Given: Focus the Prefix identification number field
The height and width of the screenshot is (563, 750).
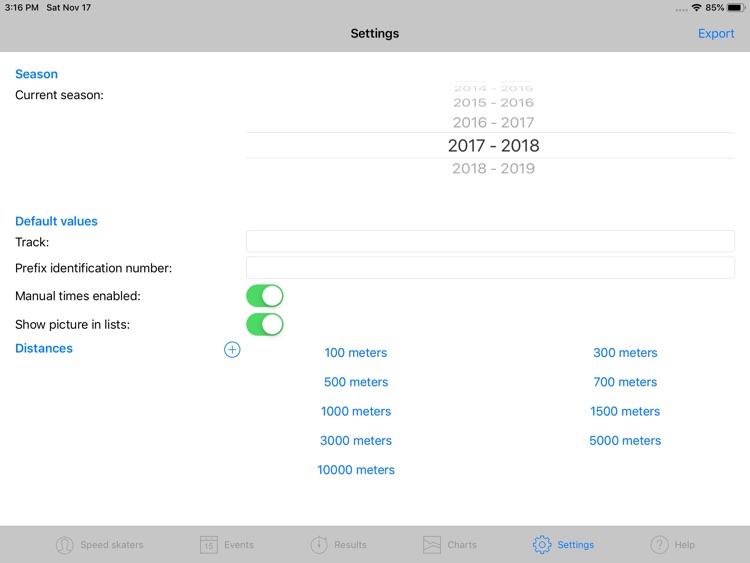Looking at the screenshot, I should [x=490, y=267].
